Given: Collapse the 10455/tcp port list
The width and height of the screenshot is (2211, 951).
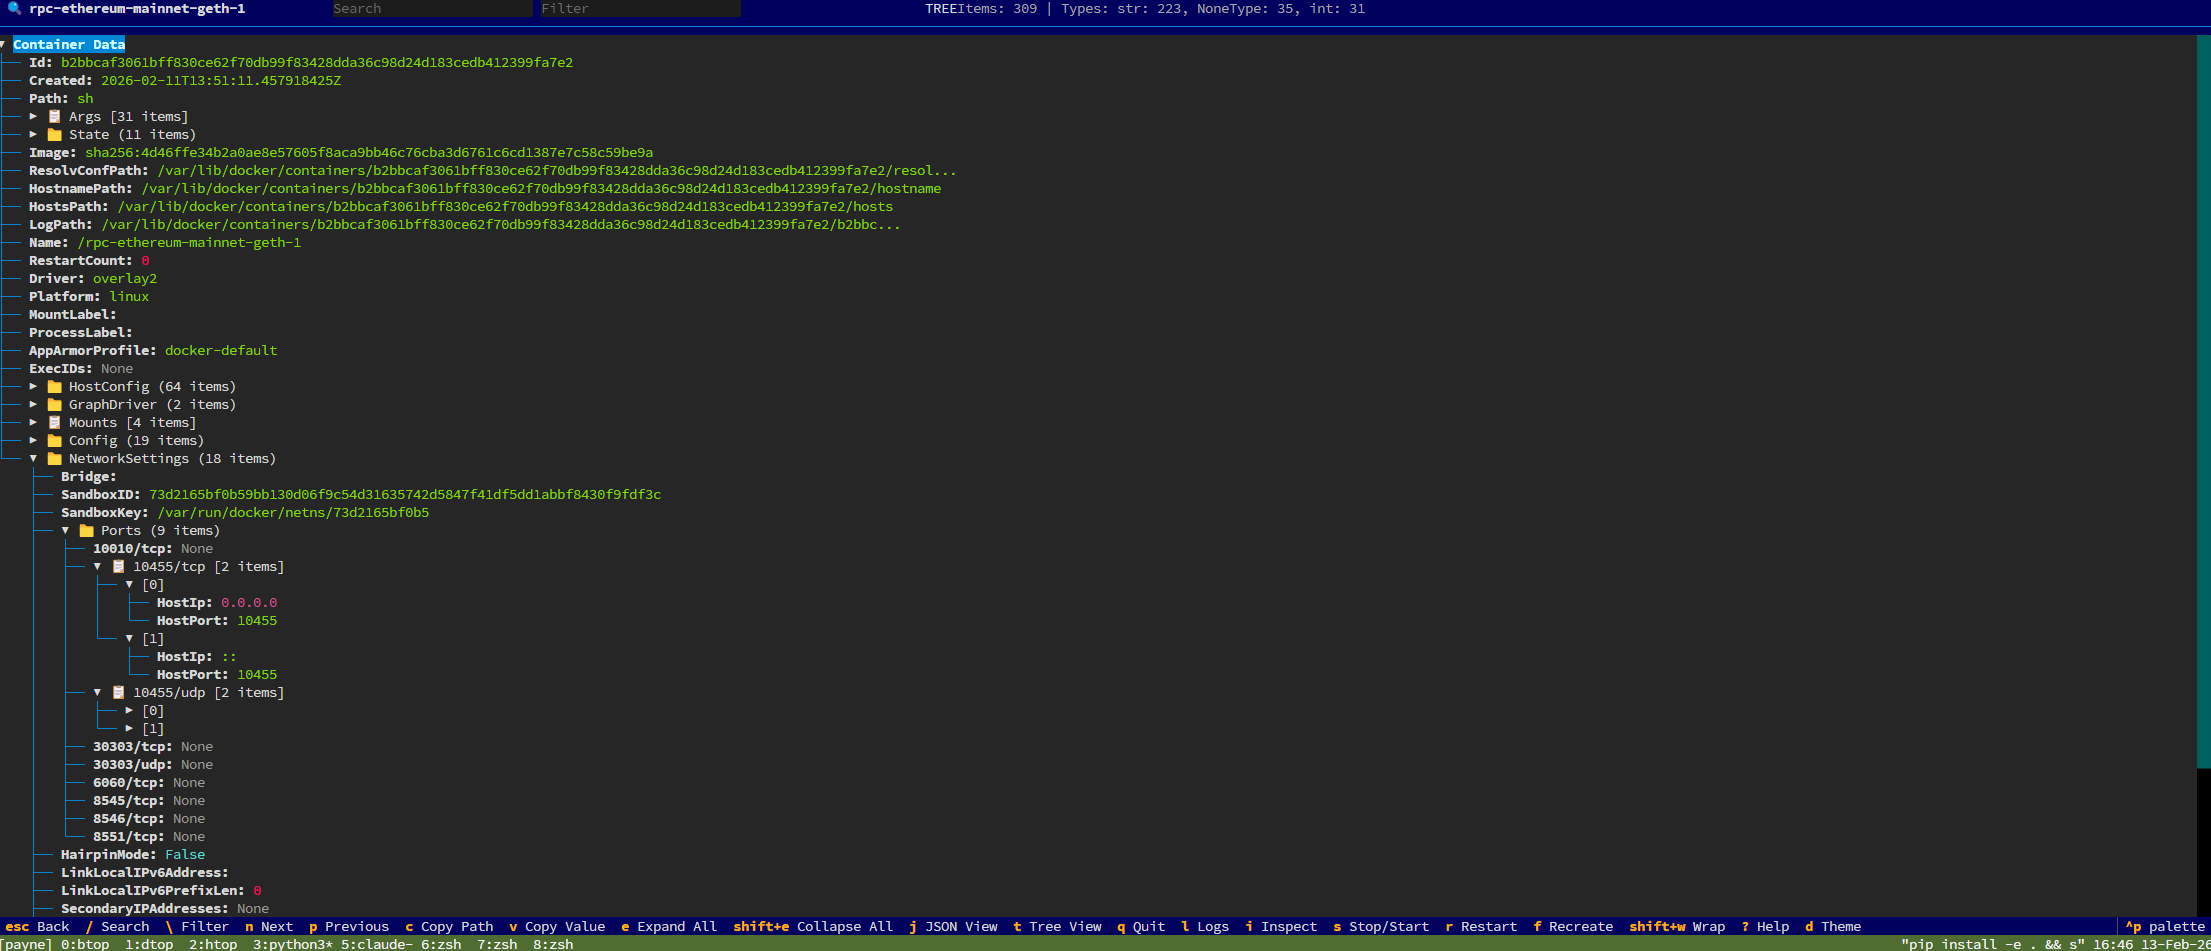Looking at the screenshot, I should click(98, 566).
